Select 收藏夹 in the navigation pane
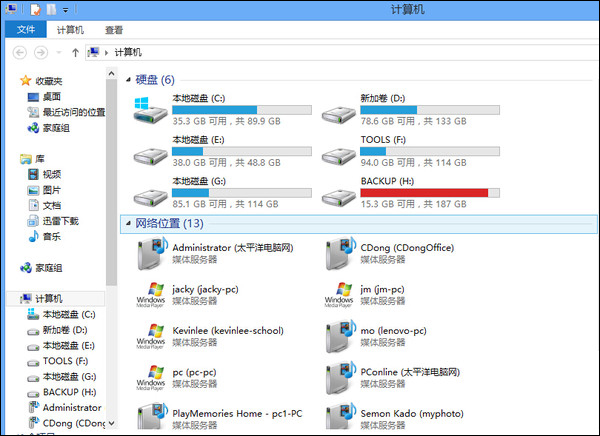 point(41,81)
